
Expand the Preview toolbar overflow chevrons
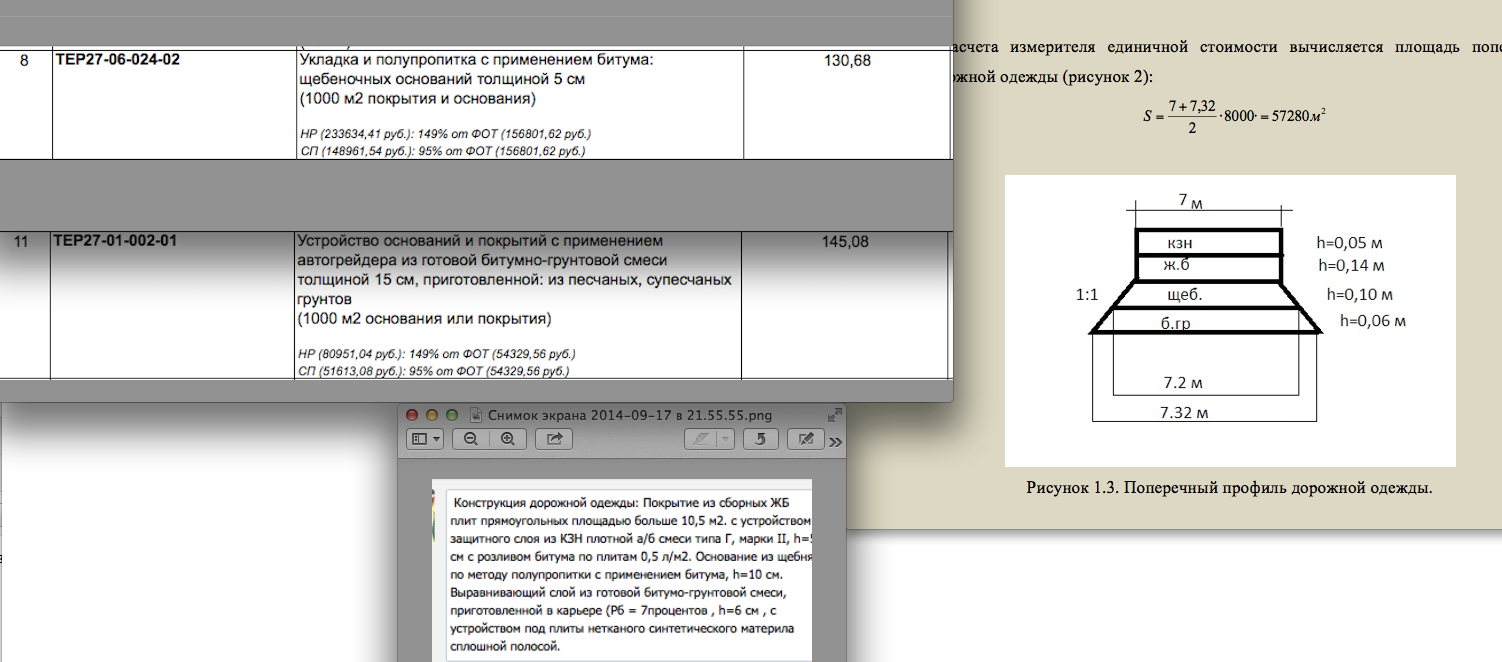(x=836, y=440)
